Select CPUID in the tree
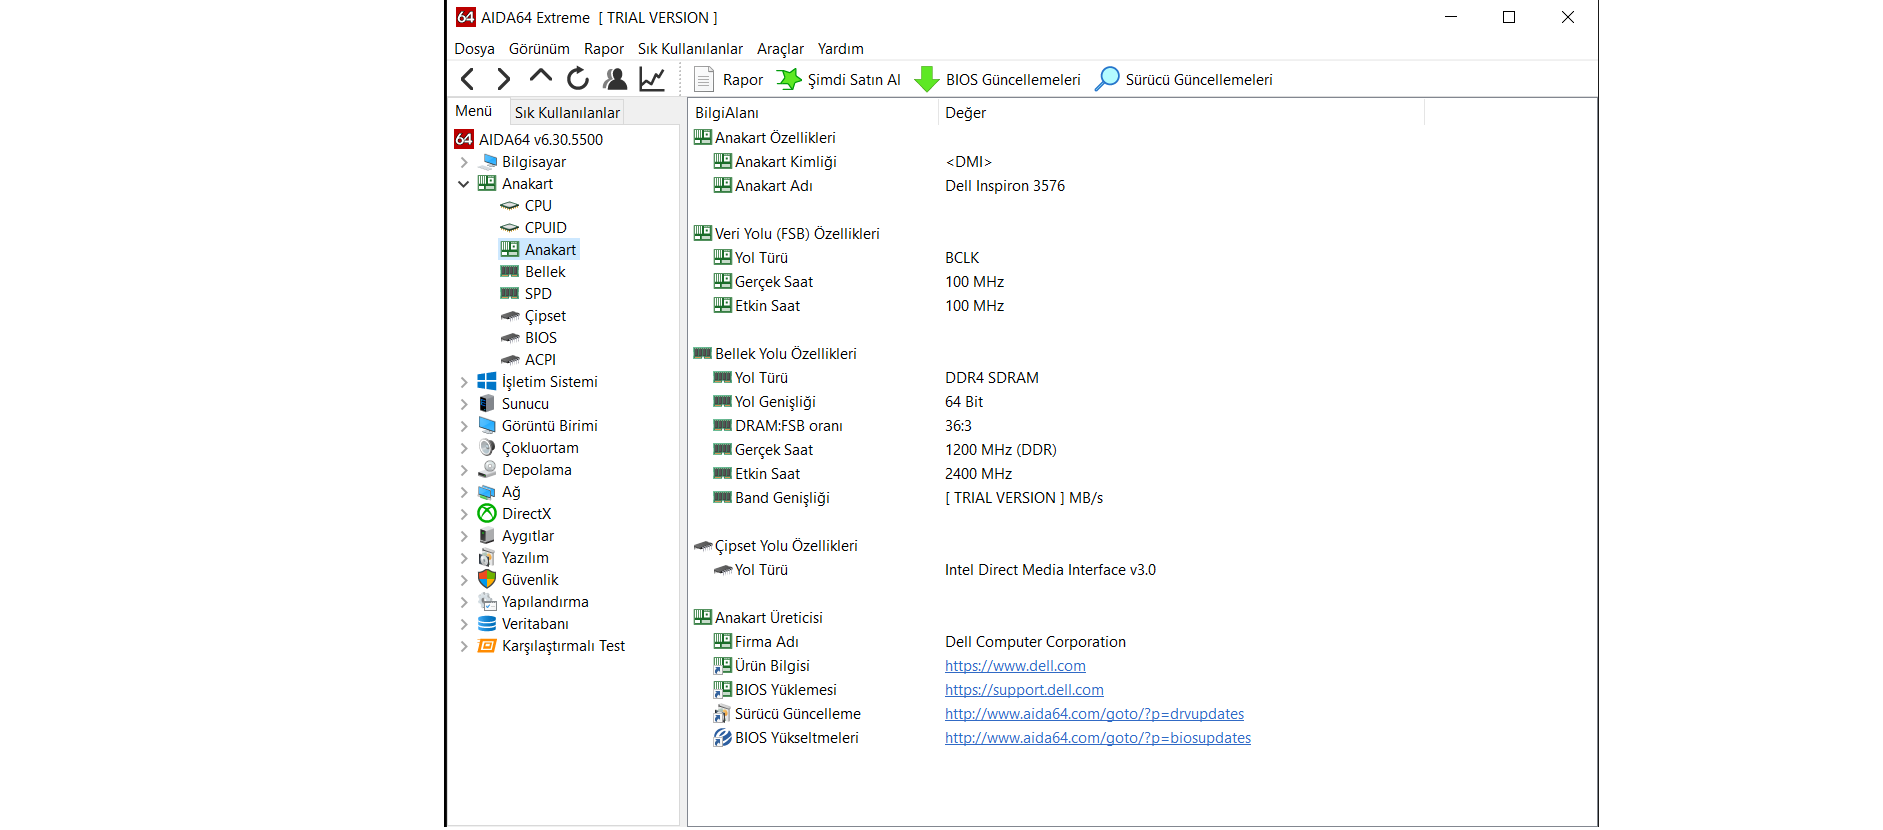 545,228
